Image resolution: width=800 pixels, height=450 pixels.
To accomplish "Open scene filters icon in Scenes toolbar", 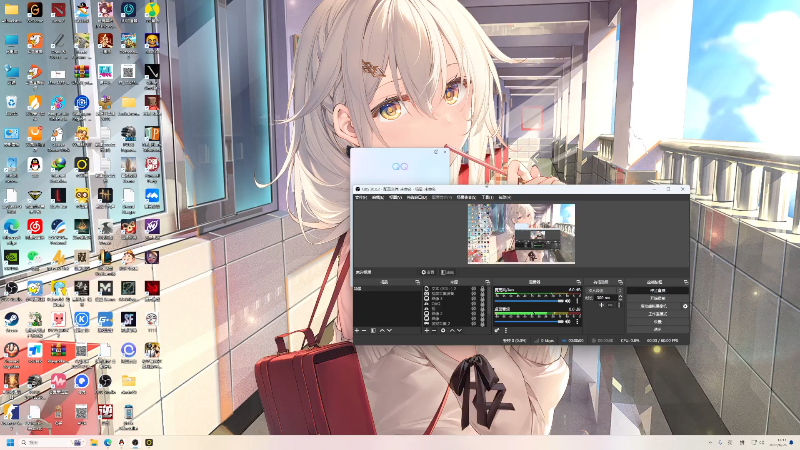I will 373,330.
